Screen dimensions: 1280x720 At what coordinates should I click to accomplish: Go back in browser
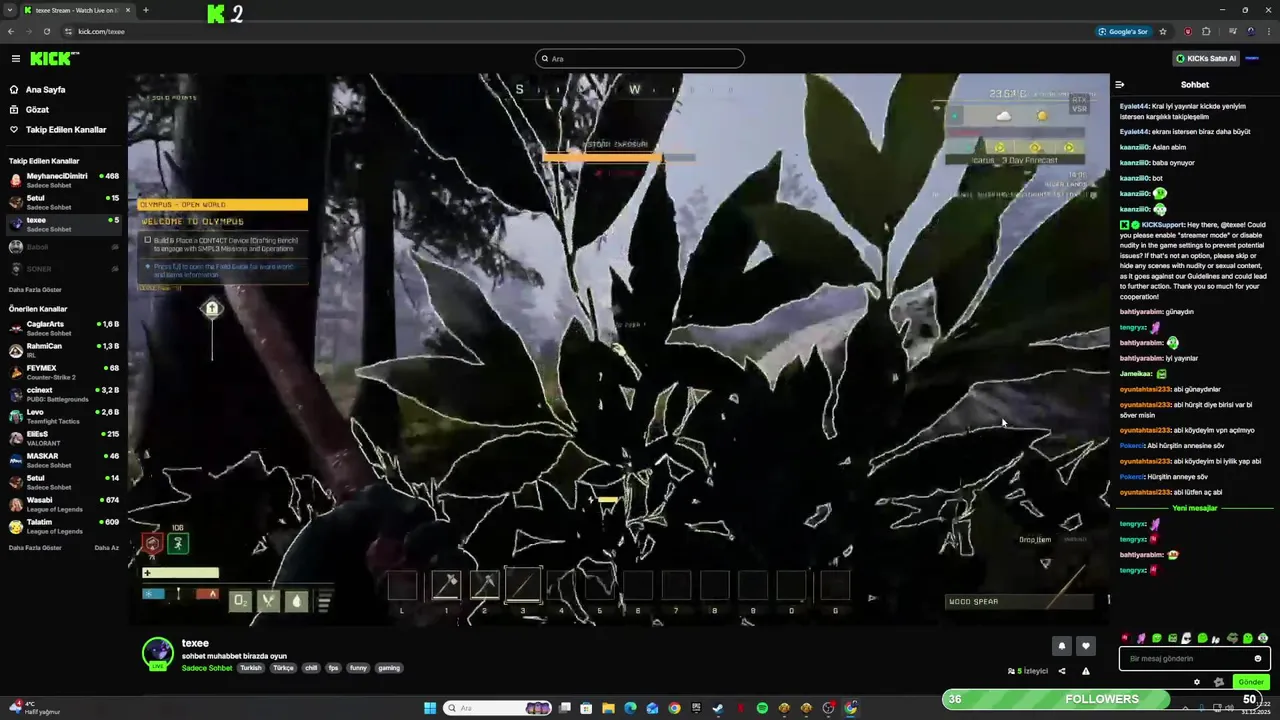coord(11,31)
